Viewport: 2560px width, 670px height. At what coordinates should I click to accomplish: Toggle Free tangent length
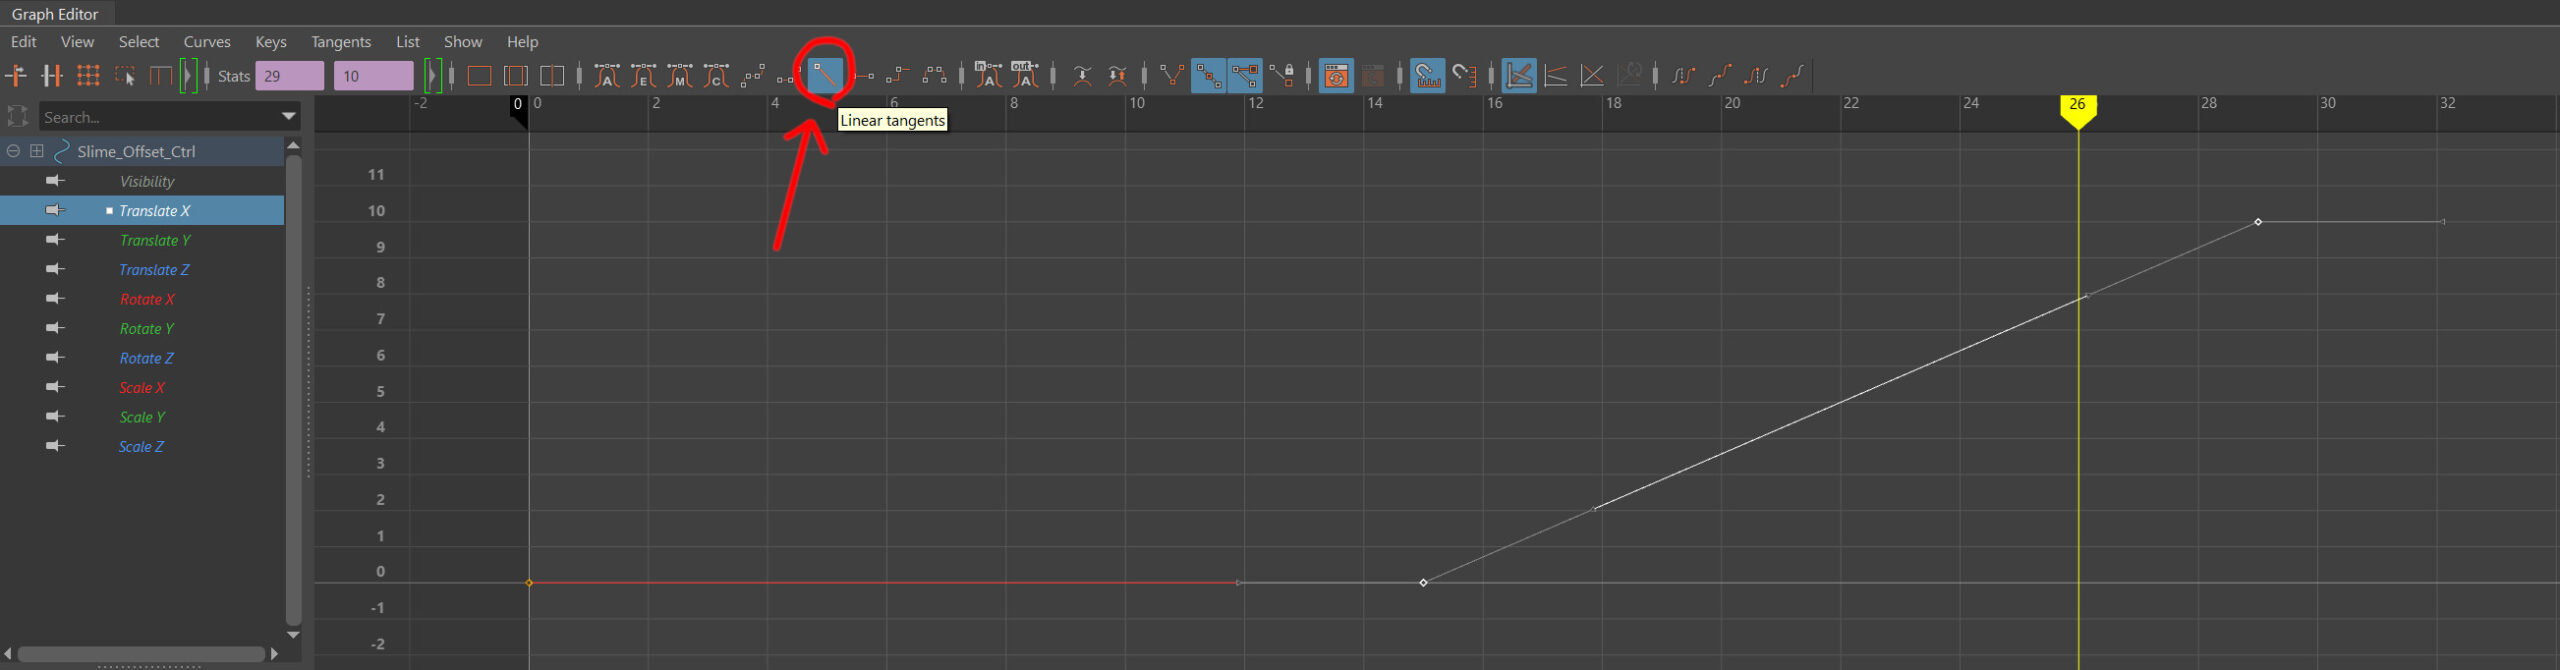point(1245,75)
